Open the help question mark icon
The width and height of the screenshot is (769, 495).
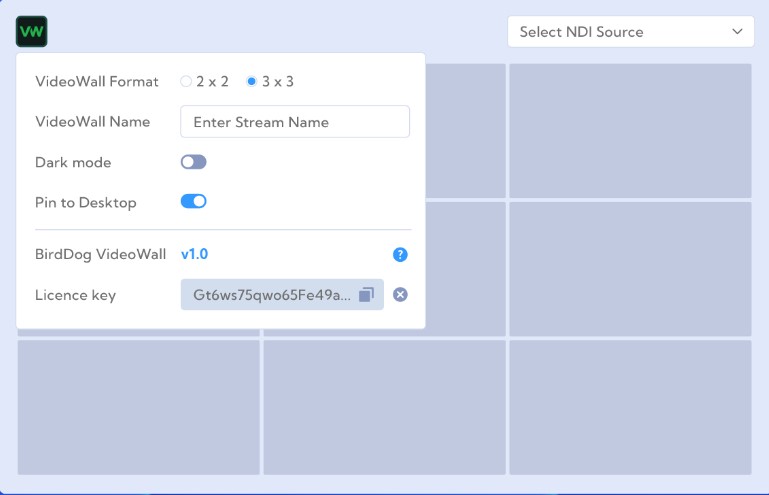tap(400, 255)
